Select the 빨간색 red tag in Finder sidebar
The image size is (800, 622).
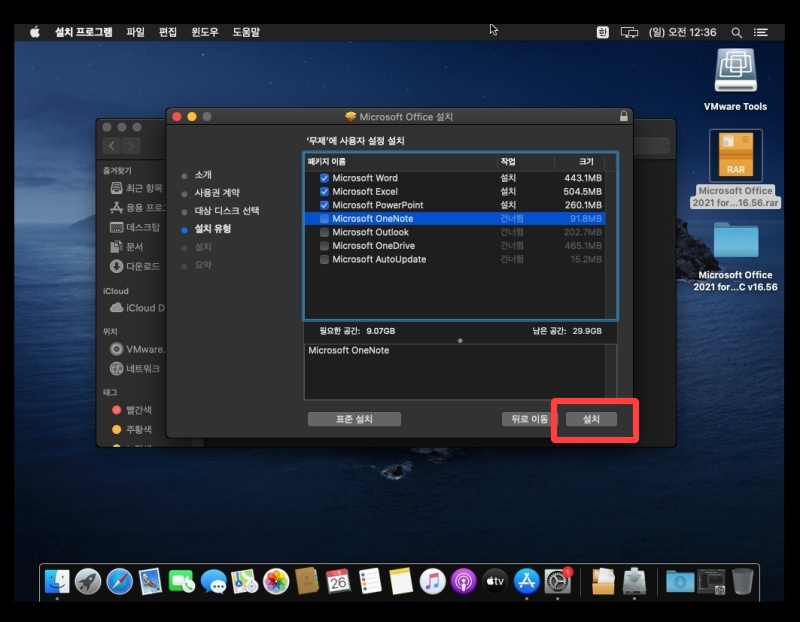click(132, 410)
